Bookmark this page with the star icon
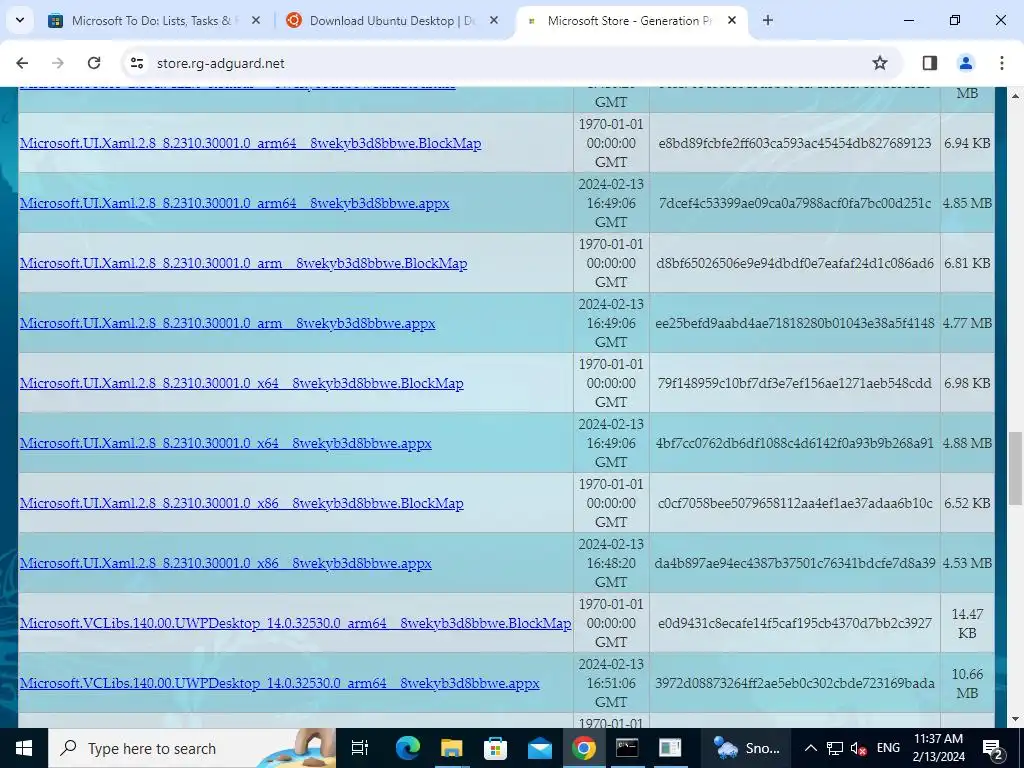The image size is (1024, 768). 880,63
